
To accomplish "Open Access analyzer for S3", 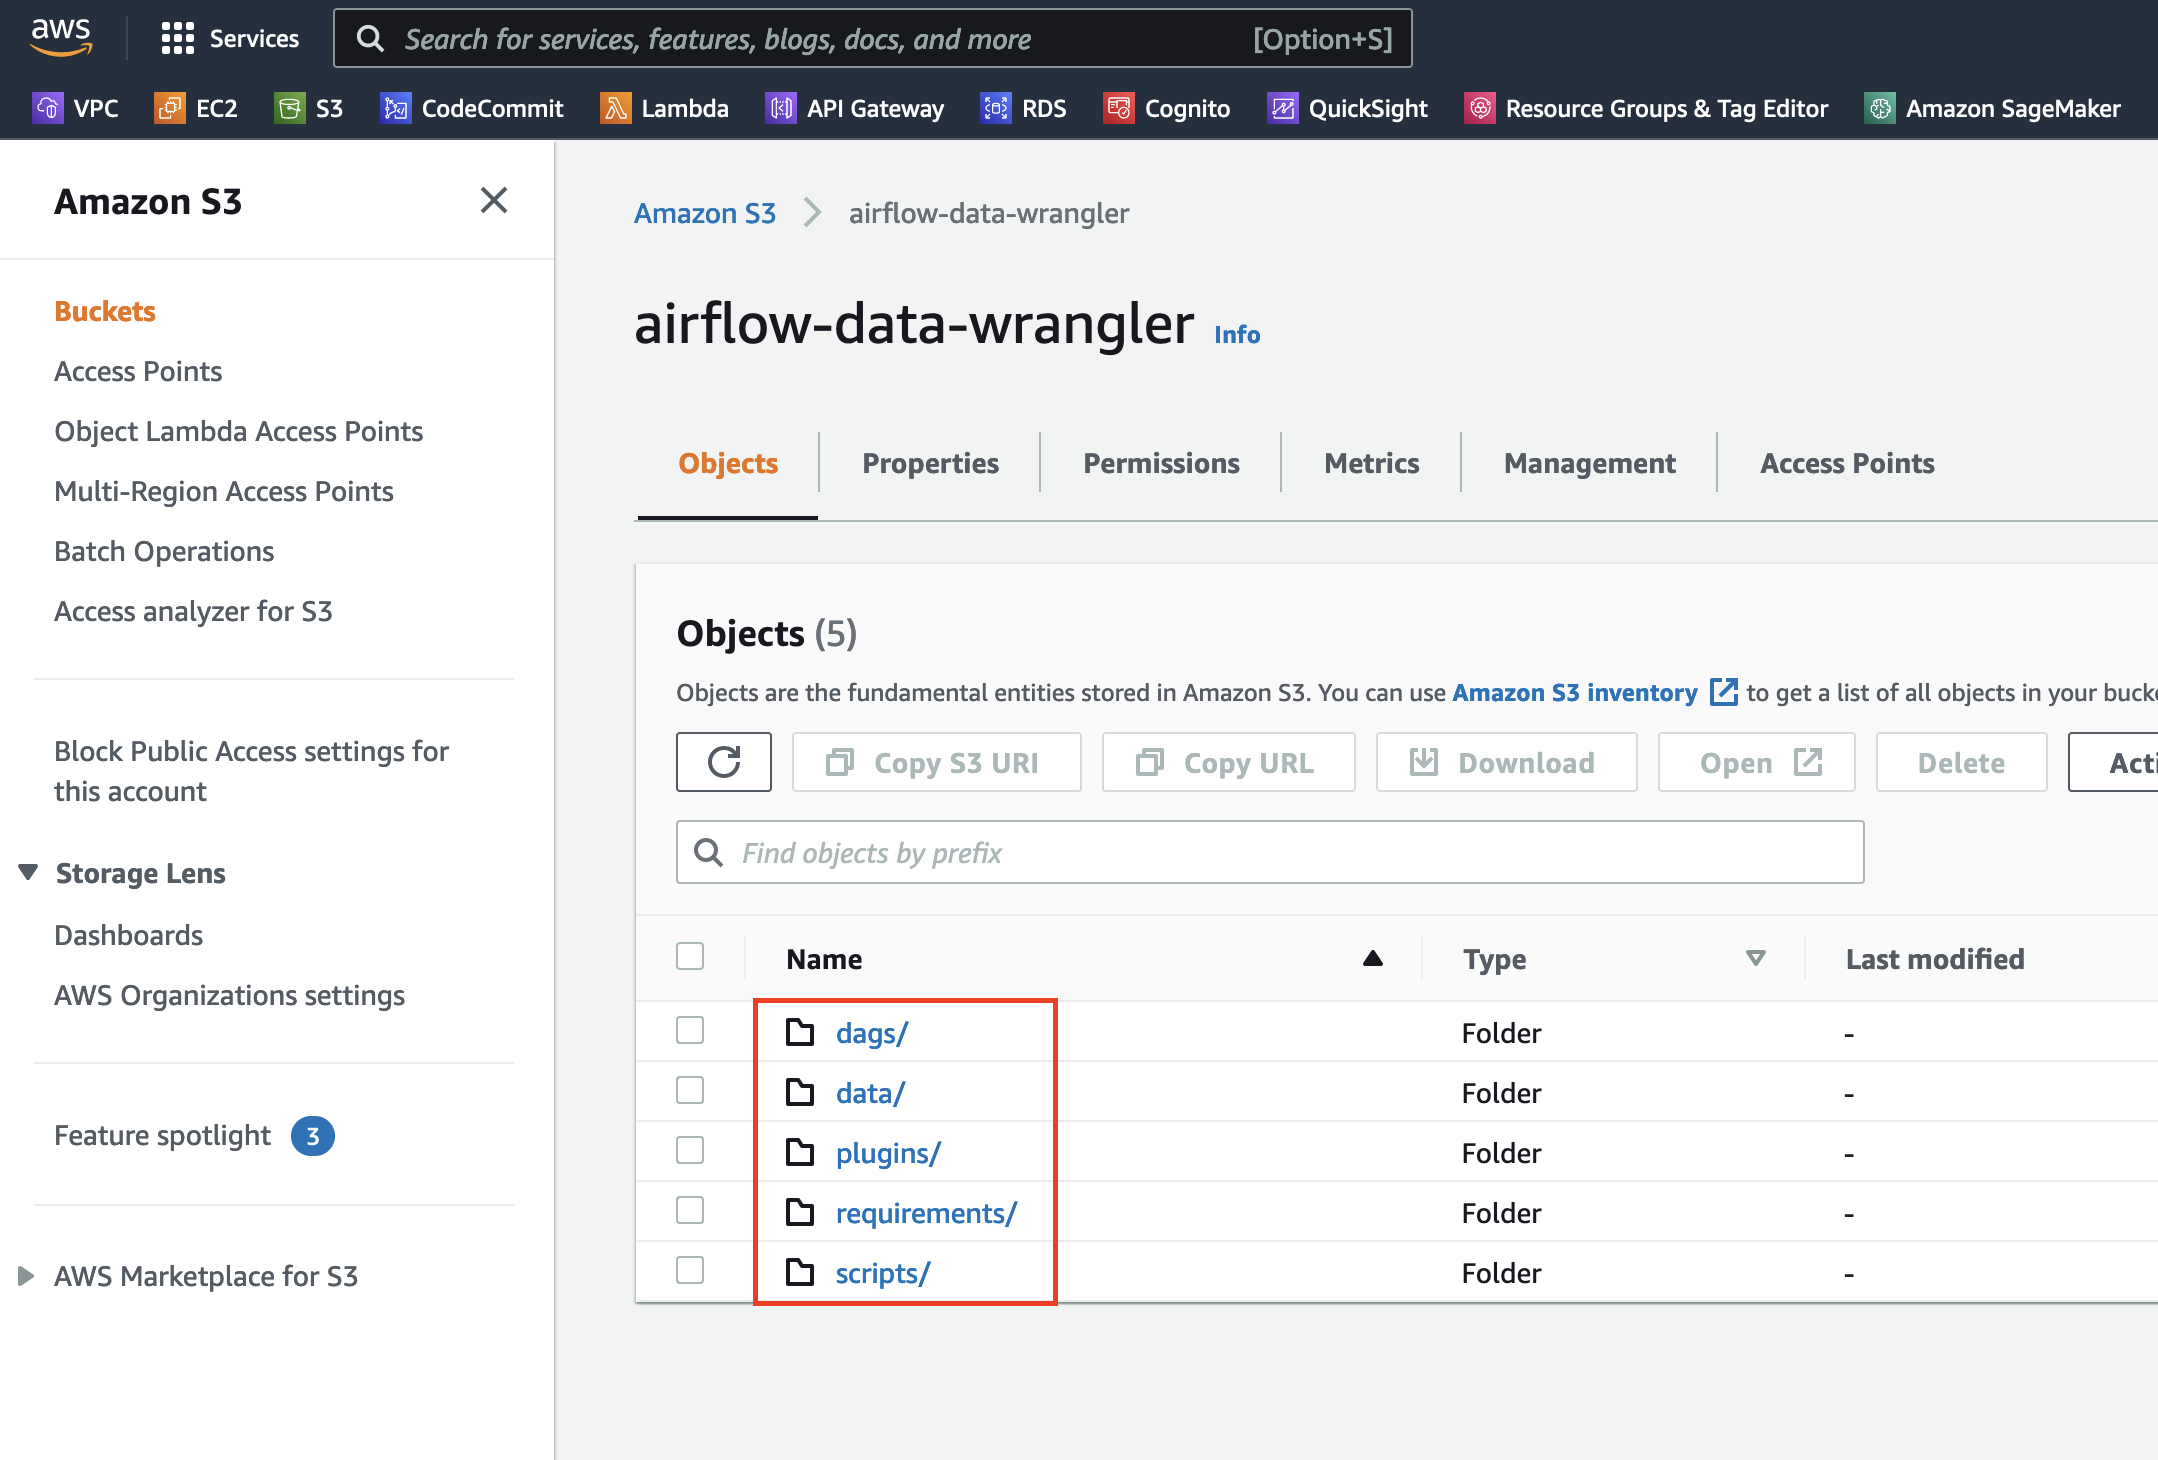I will click(x=193, y=611).
